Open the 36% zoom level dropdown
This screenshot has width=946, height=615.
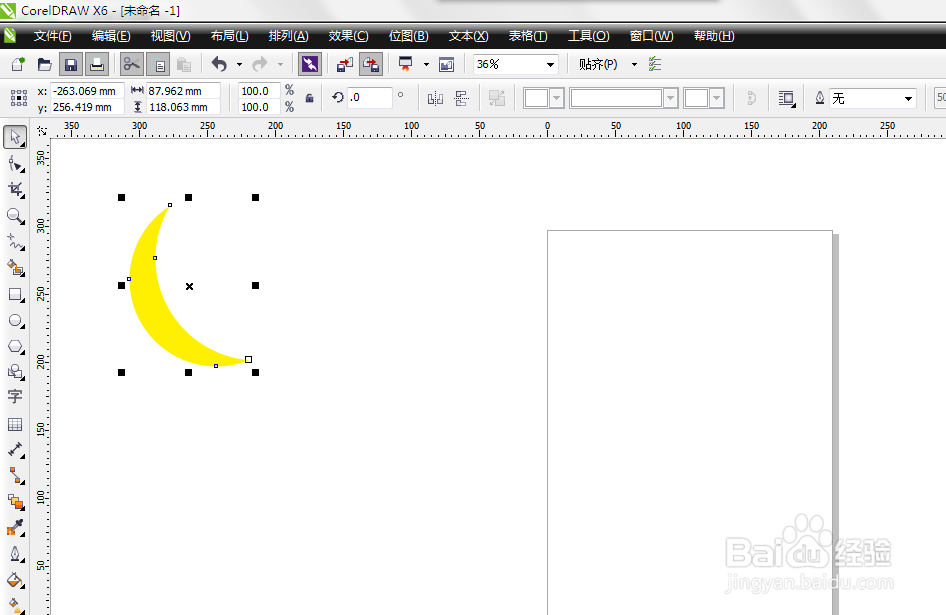(x=550, y=64)
